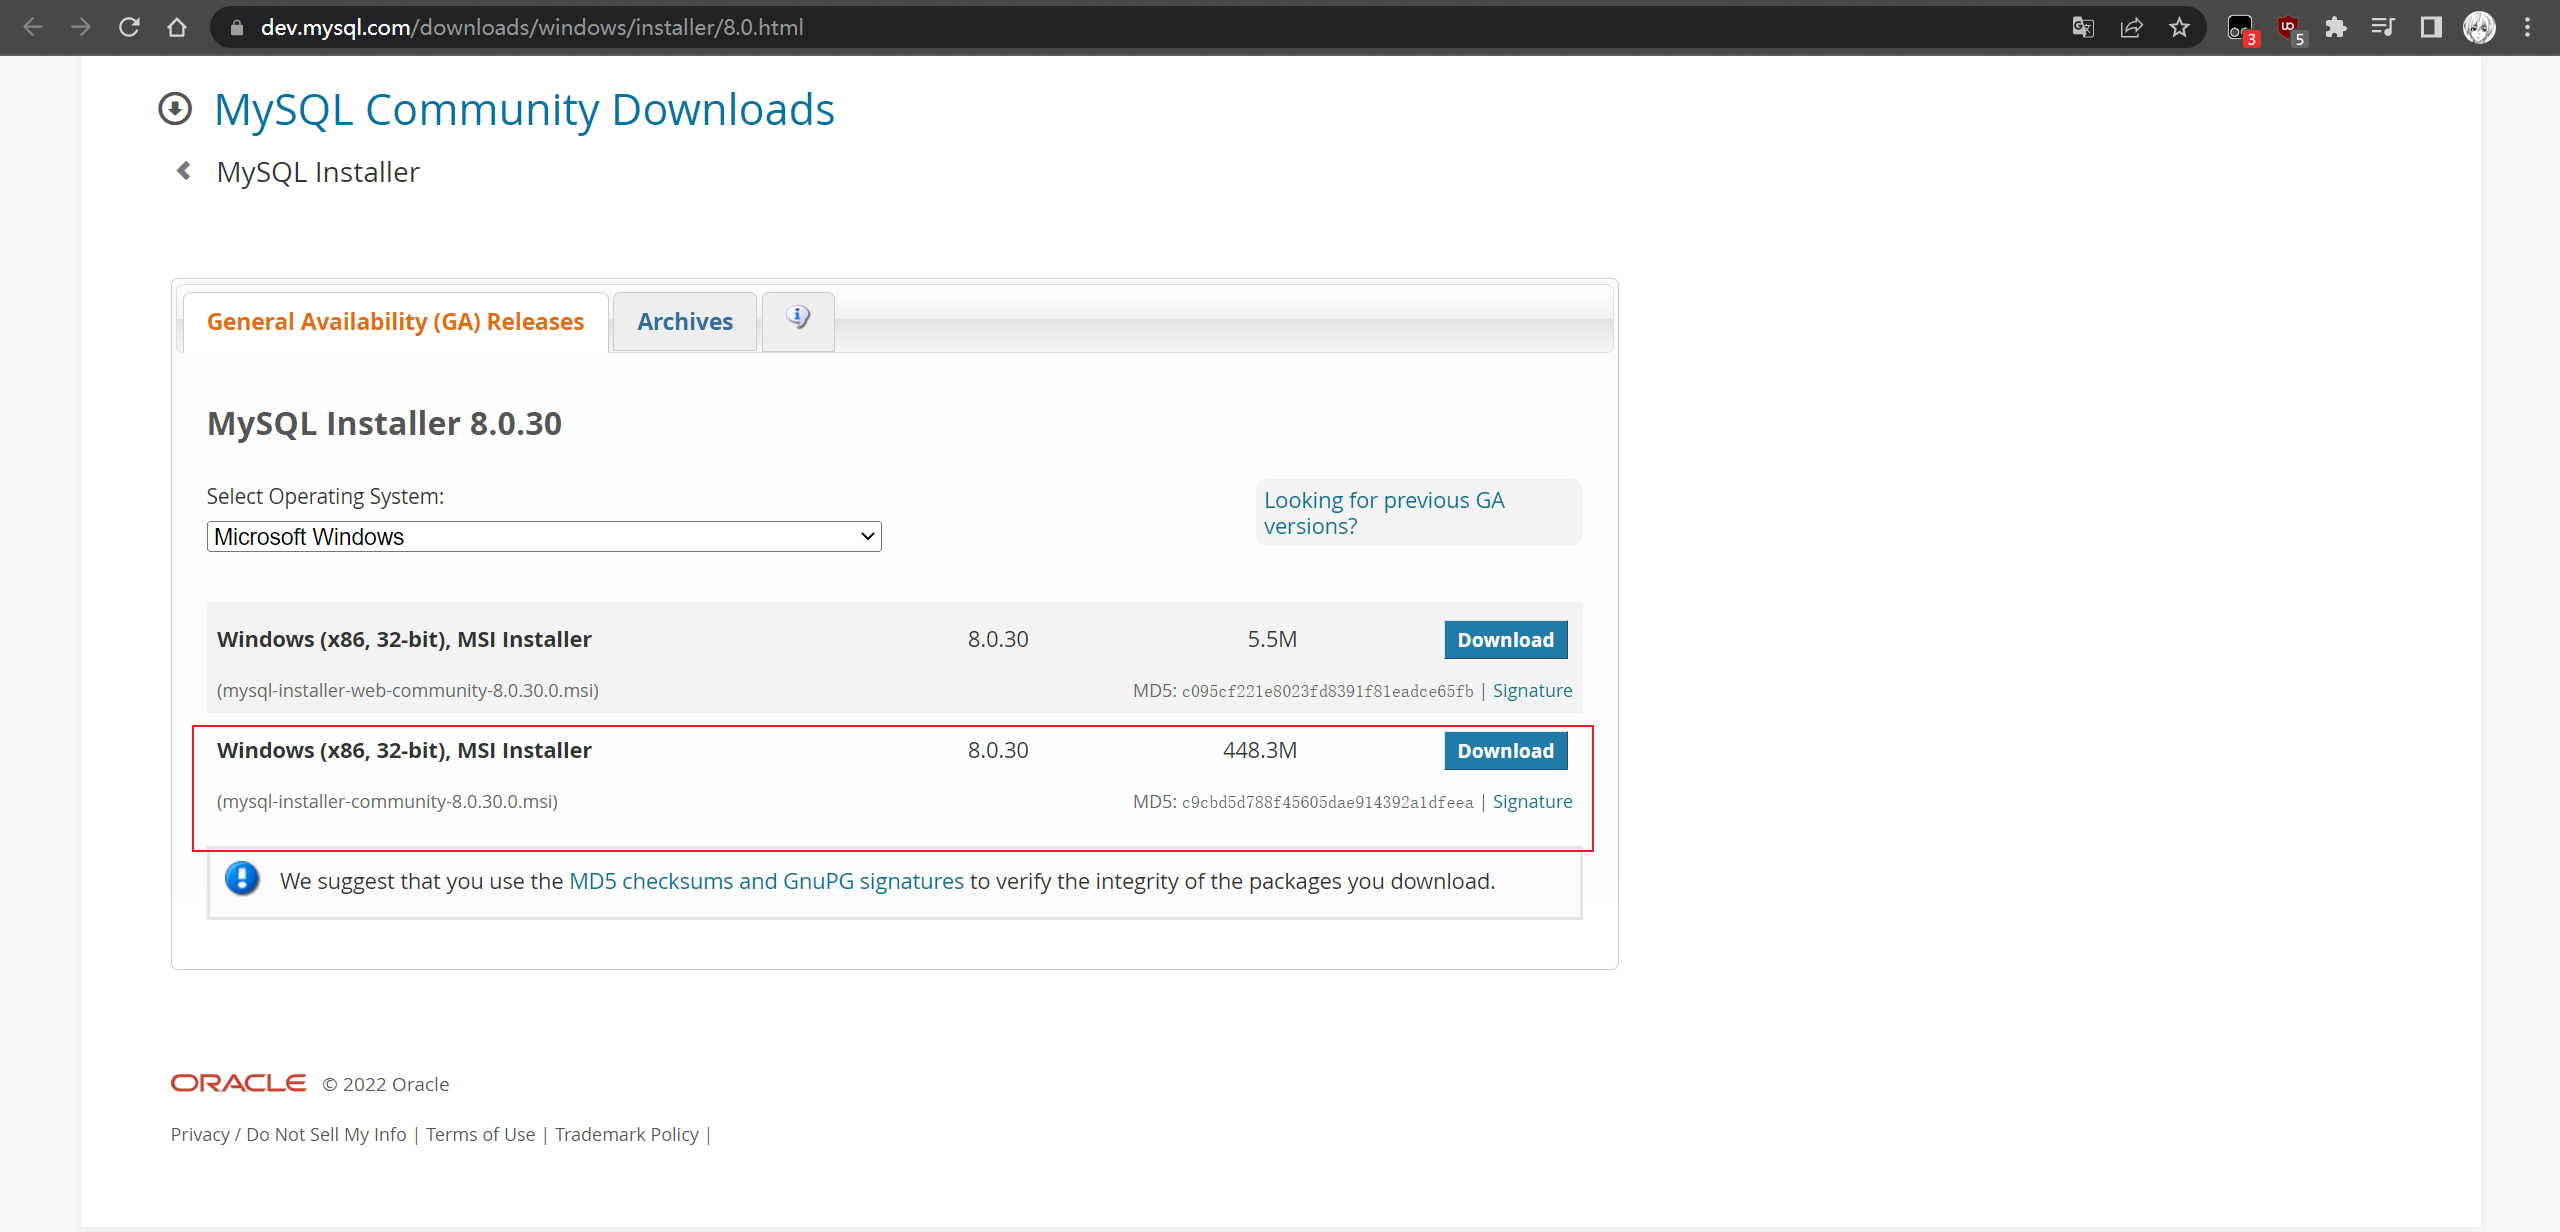Reload the page with the refresh icon
The width and height of the screenshot is (2560, 1232).
coord(129,27)
